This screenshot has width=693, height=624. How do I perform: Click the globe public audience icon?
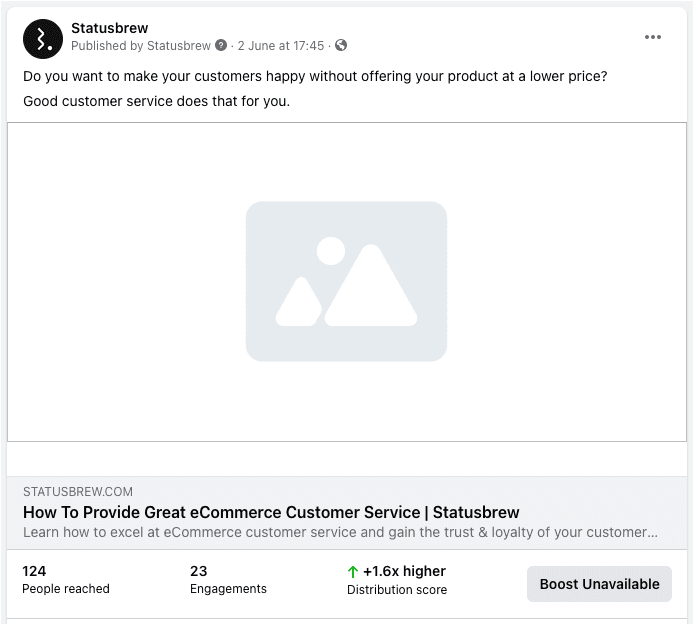341,46
